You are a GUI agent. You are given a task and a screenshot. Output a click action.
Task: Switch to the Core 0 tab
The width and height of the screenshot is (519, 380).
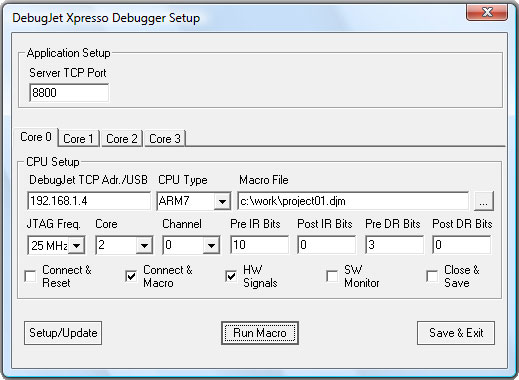coord(36,137)
